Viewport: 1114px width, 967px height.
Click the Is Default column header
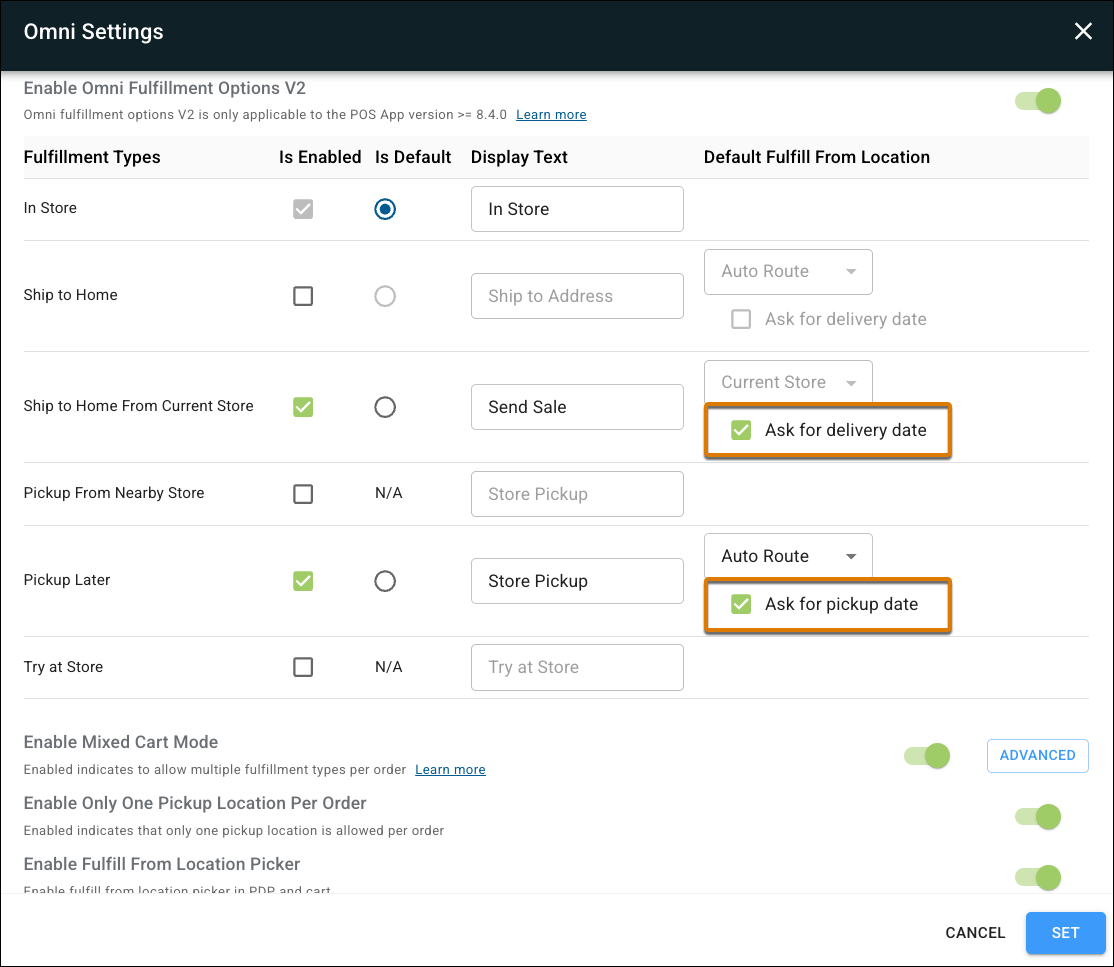click(x=413, y=157)
